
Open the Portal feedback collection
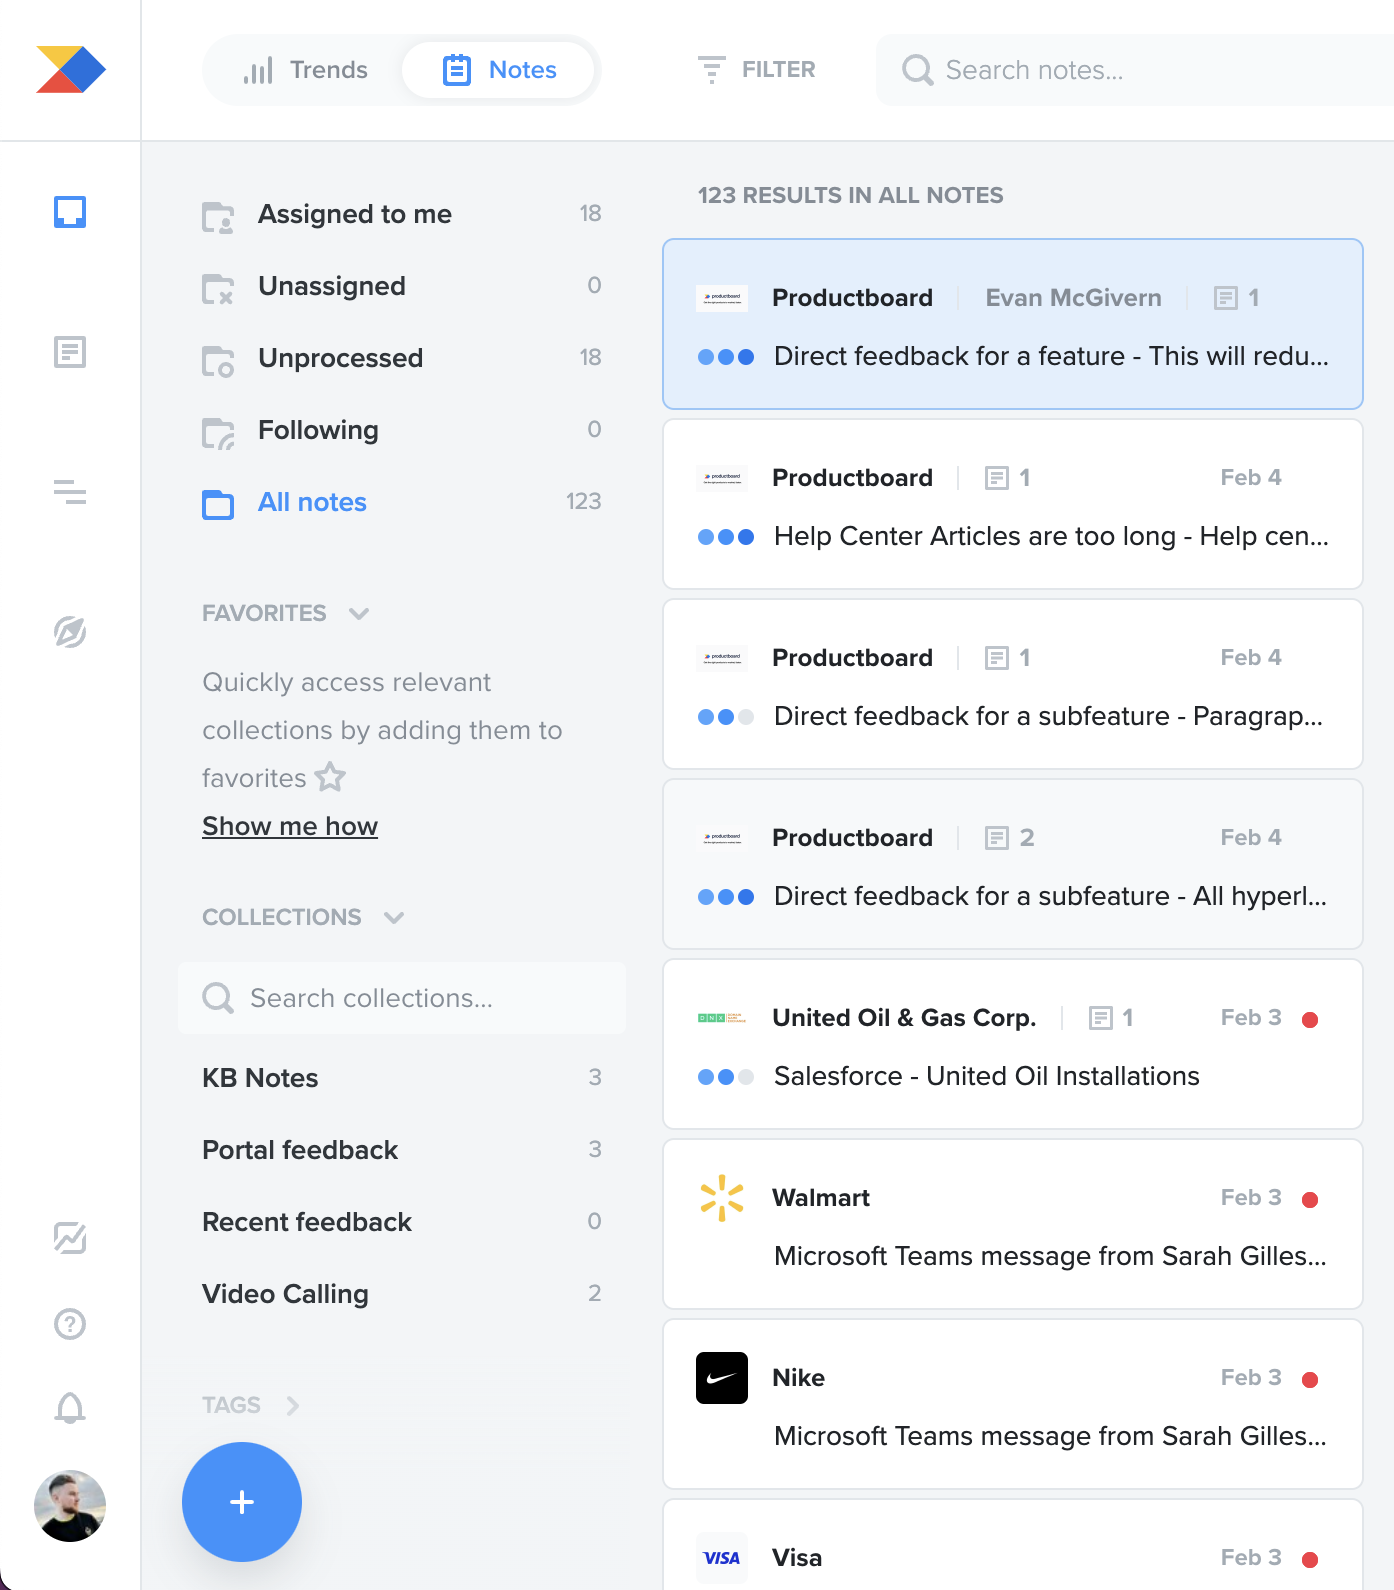coord(402,1150)
